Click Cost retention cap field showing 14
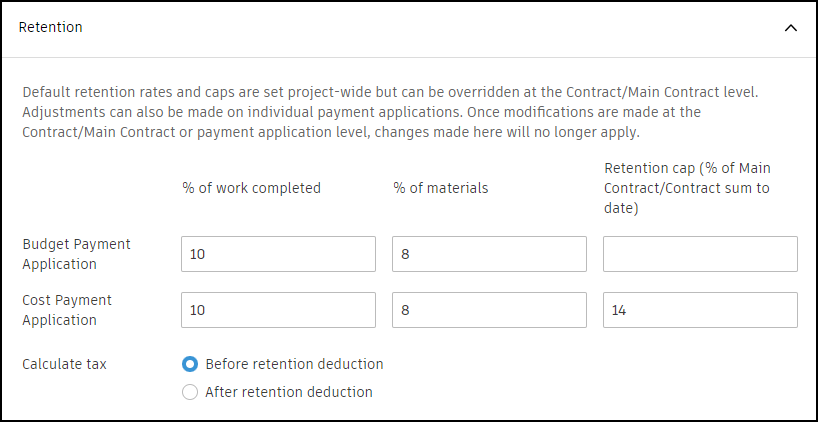This screenshot has width=818, height=422. 700,310
